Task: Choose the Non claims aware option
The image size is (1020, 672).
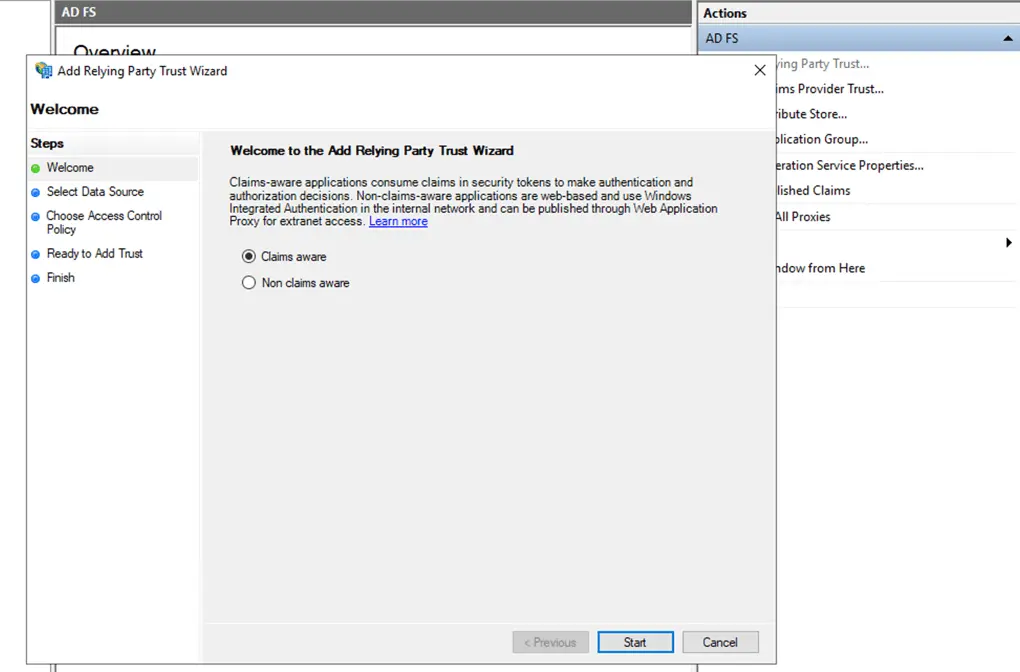Action: point(249,283)
